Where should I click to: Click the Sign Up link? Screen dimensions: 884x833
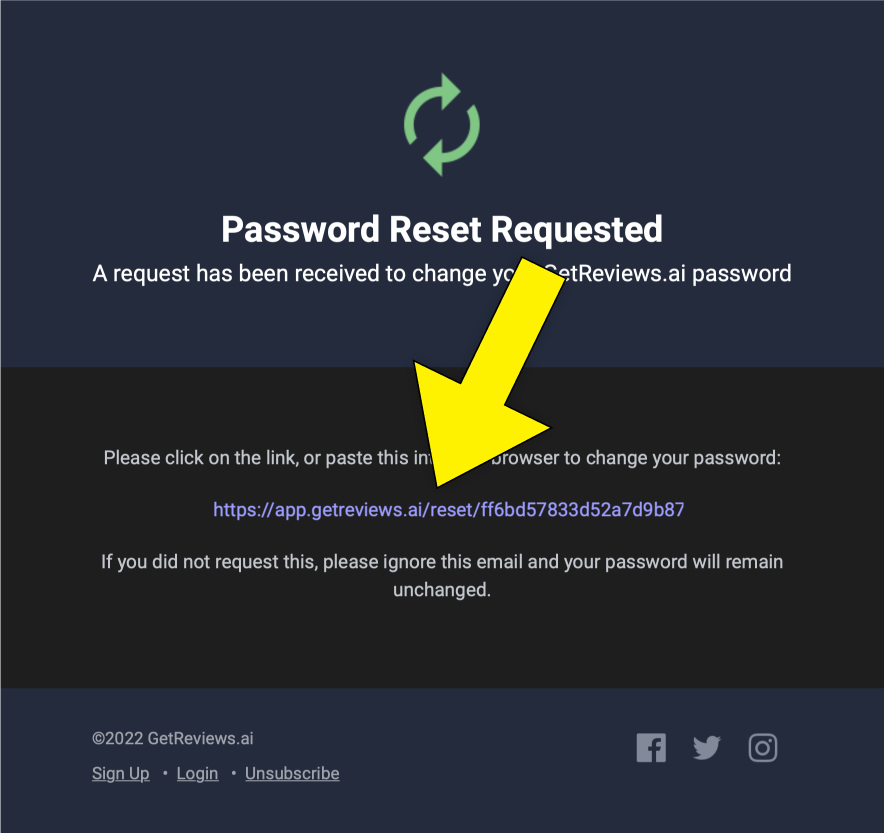point(120,773)
